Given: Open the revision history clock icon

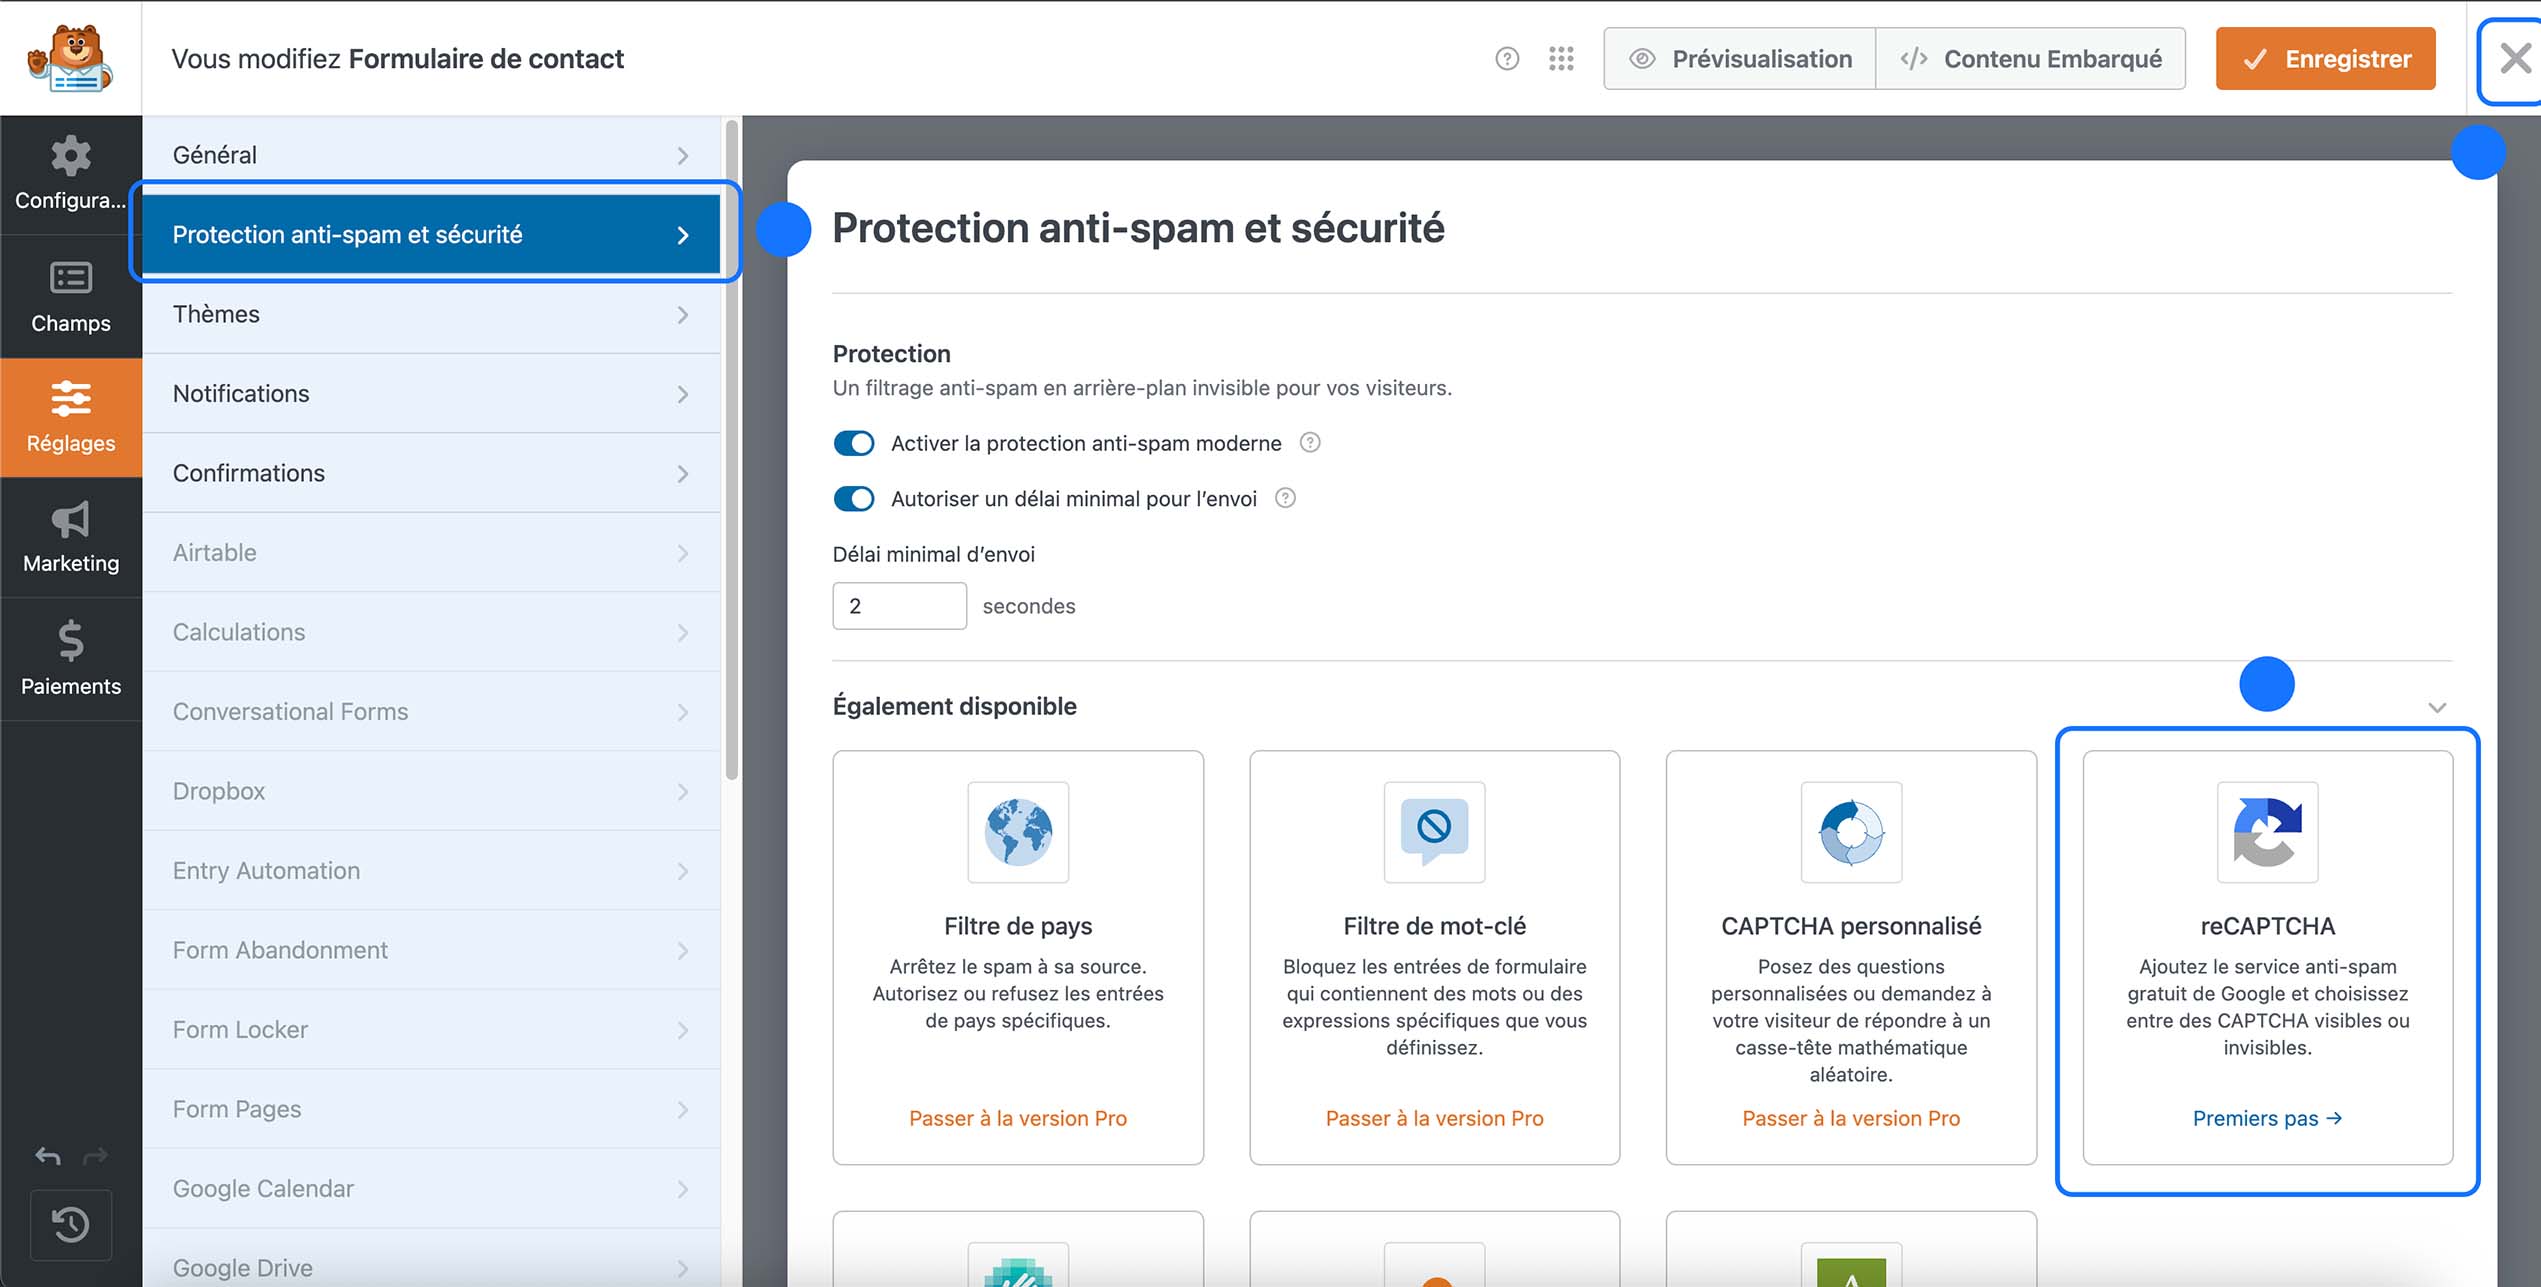Looking at the screenshot, I should click(70, 1224).
